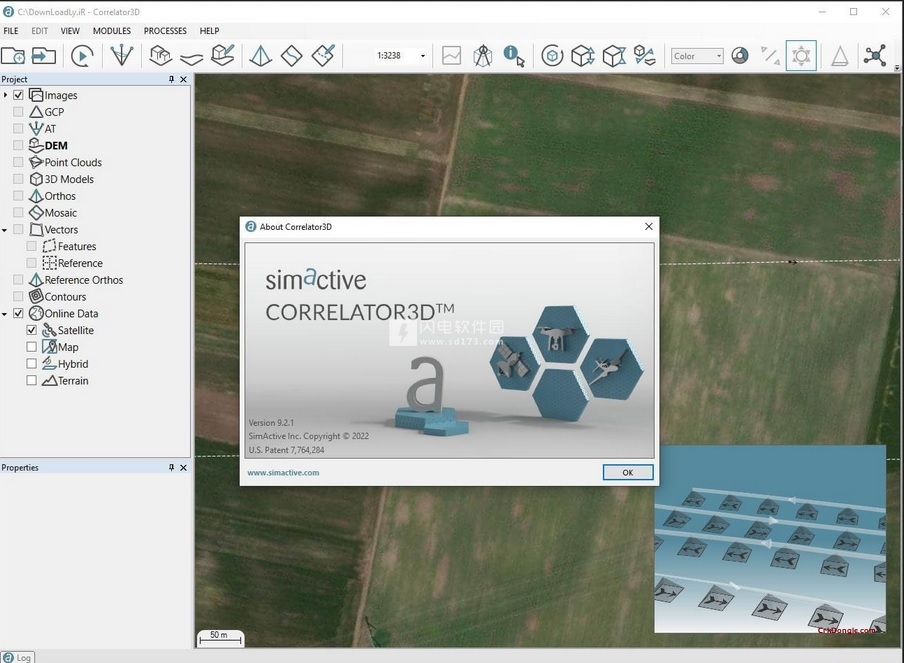Click OK in About Correlator3D dialog

click(x=628, y=472)
